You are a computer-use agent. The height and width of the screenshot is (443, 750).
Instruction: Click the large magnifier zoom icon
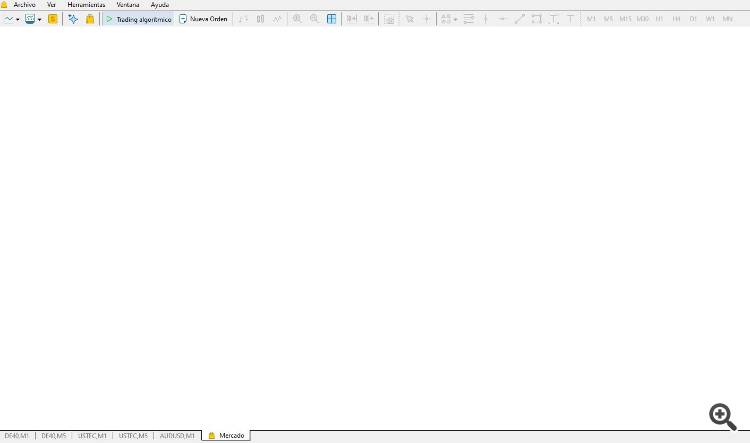pos(723,417)
